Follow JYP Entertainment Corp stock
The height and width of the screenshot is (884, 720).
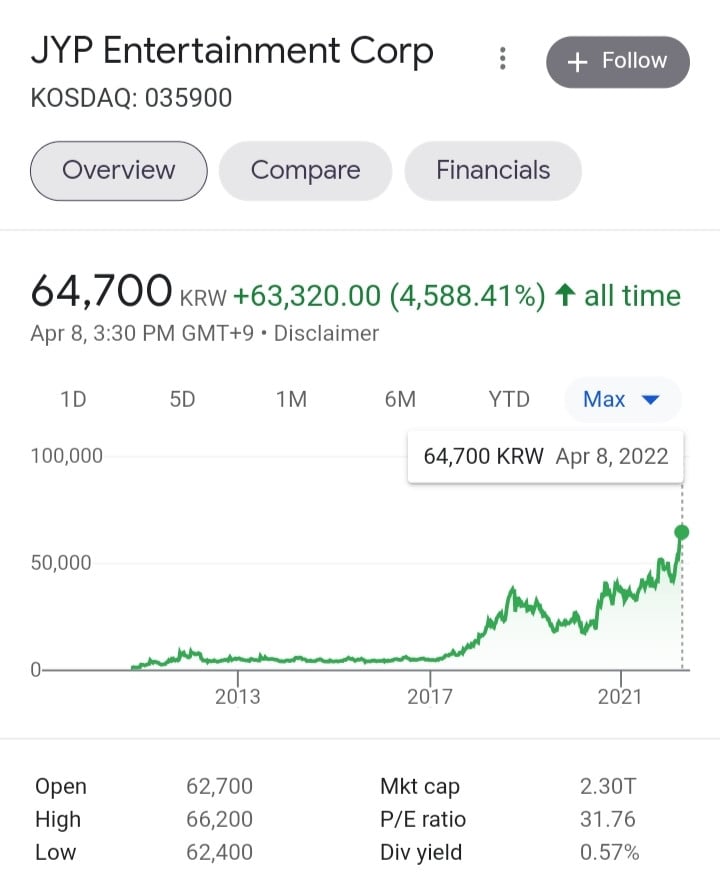point(618,62)
